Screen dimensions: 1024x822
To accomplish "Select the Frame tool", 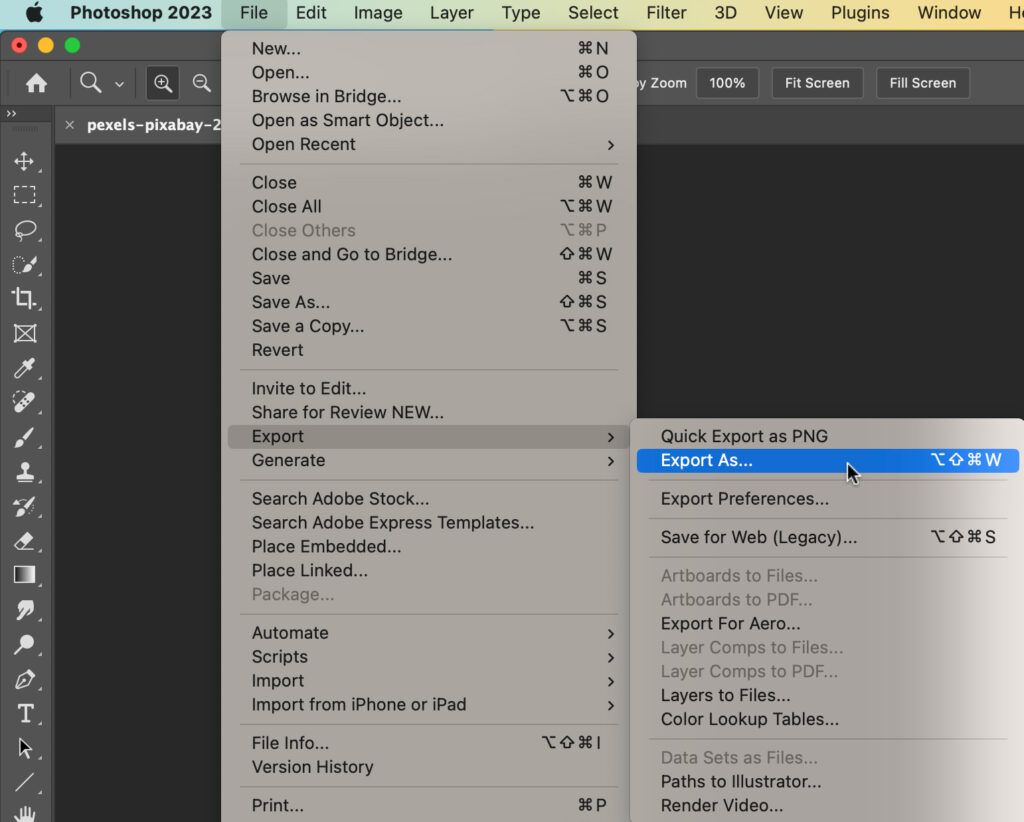I will point(24,333).
